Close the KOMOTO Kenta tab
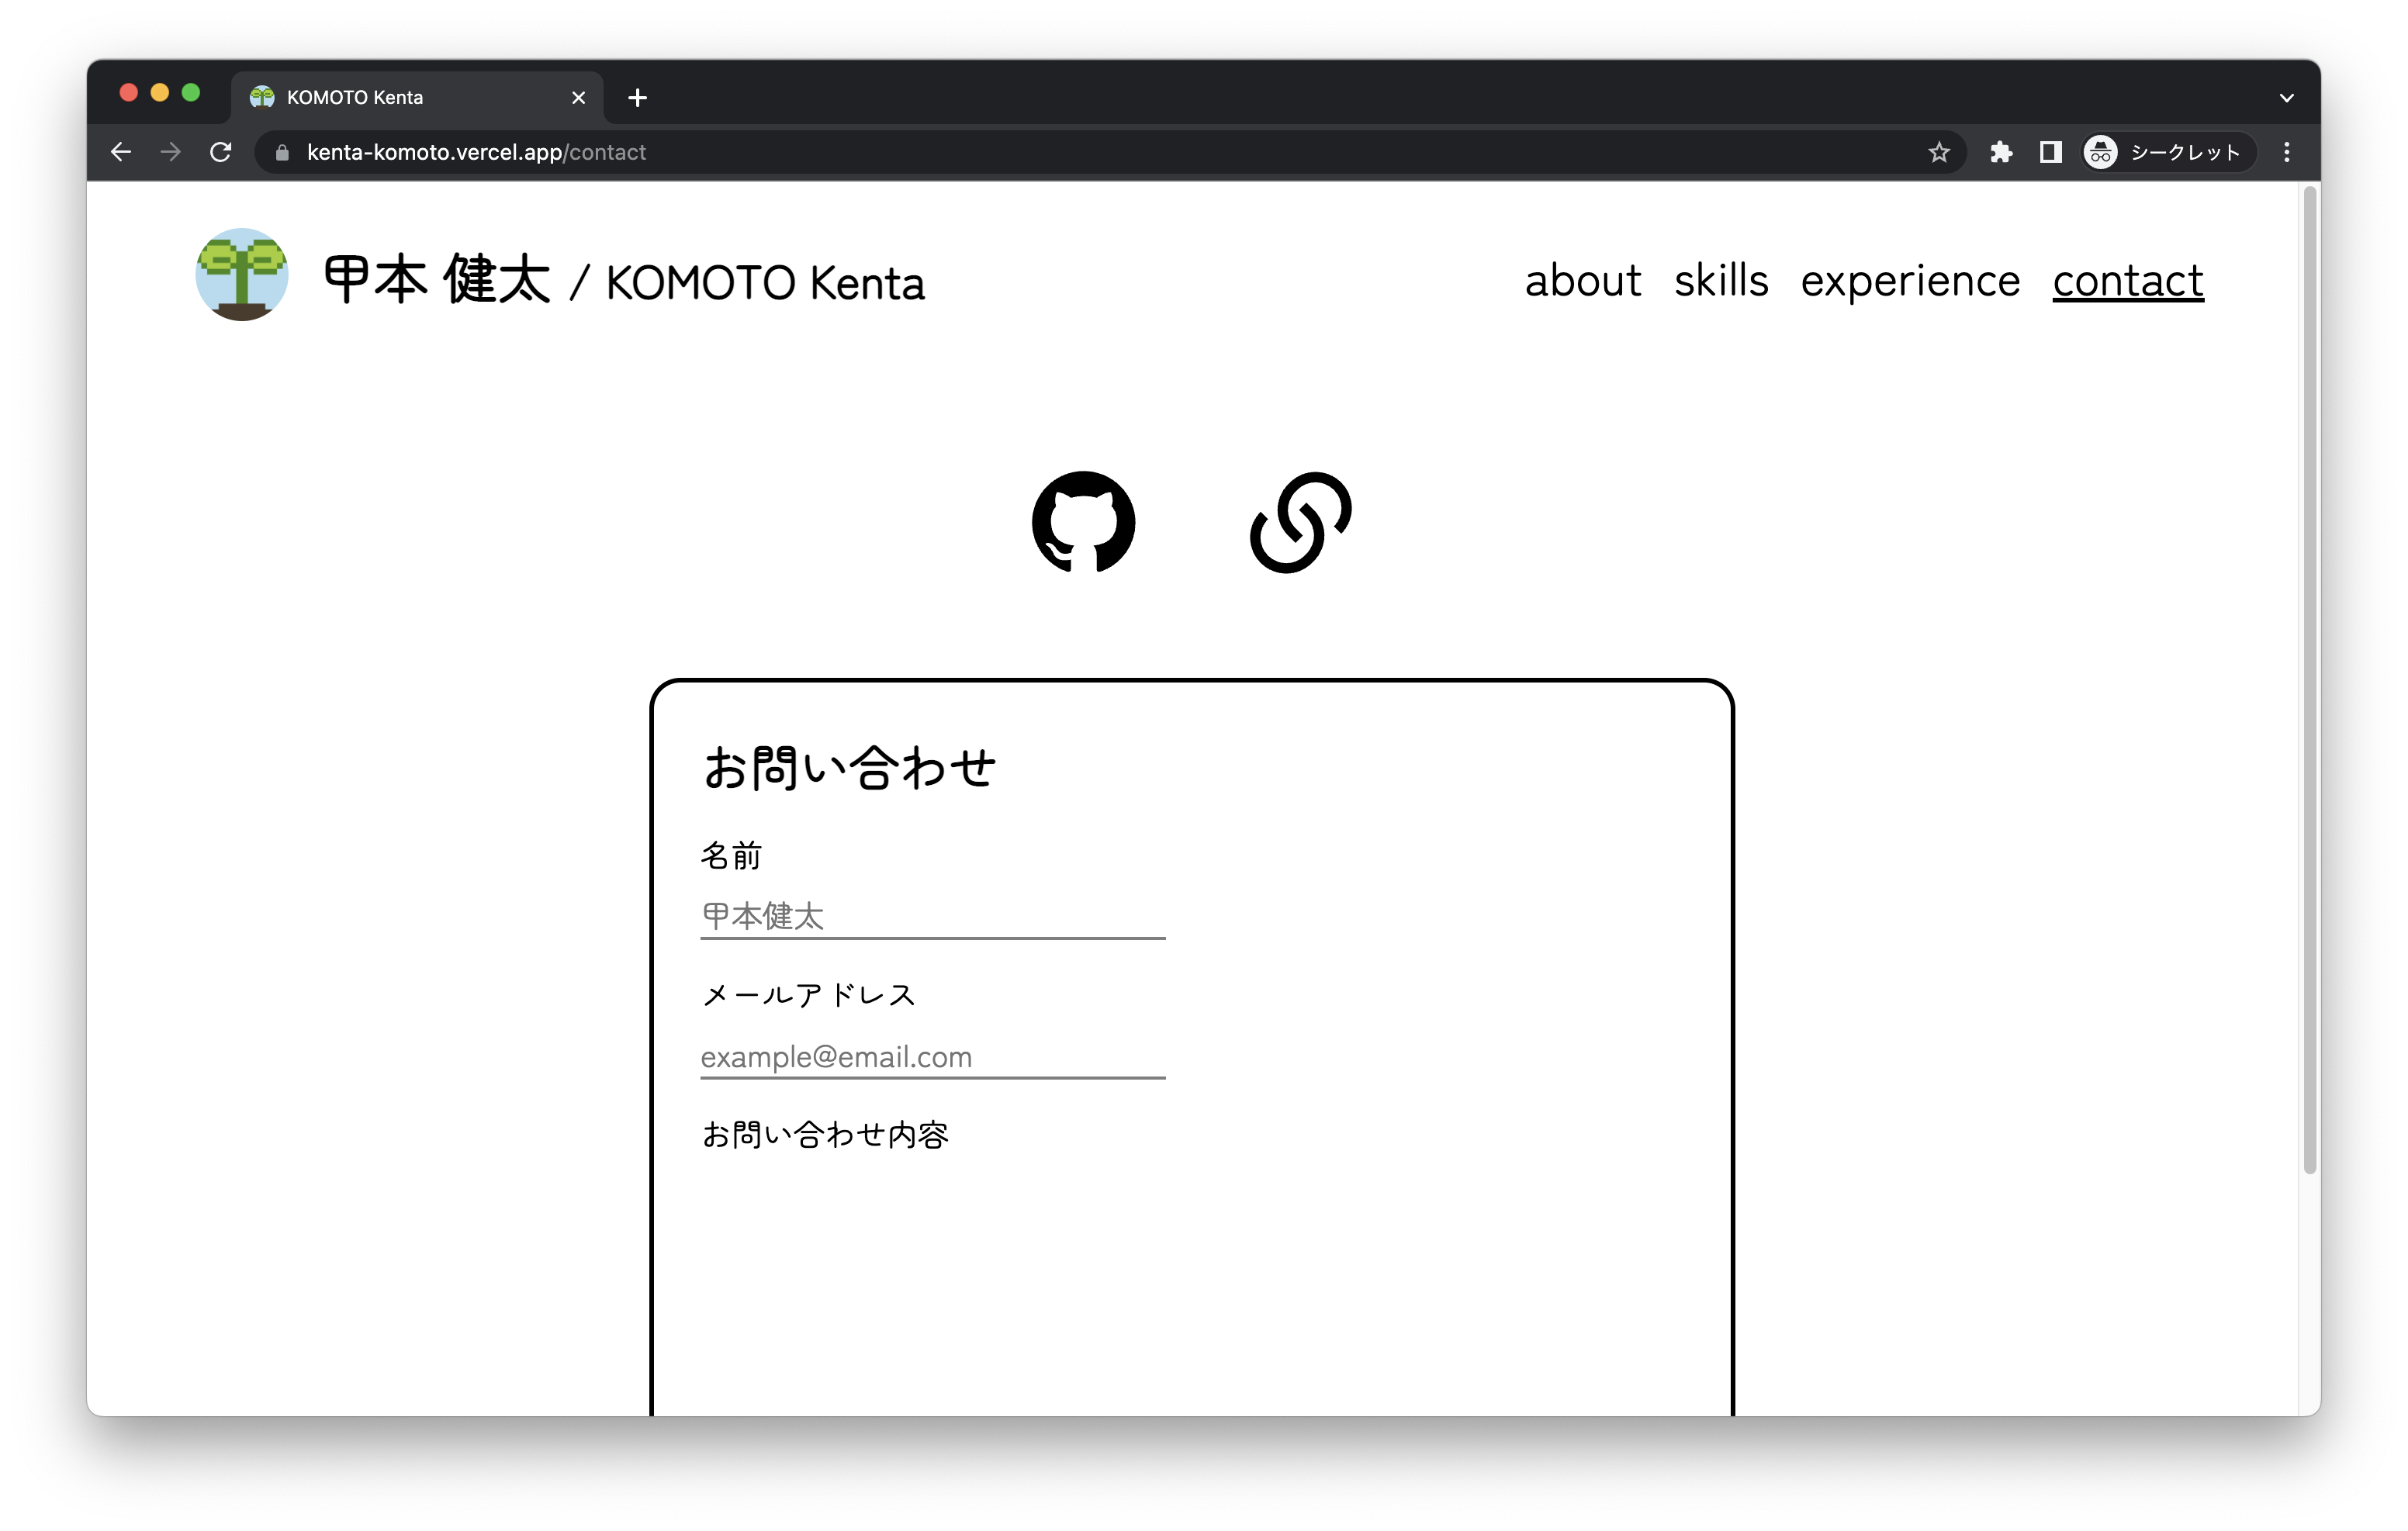This screenshot has height=1531, width=2408. 578,98
